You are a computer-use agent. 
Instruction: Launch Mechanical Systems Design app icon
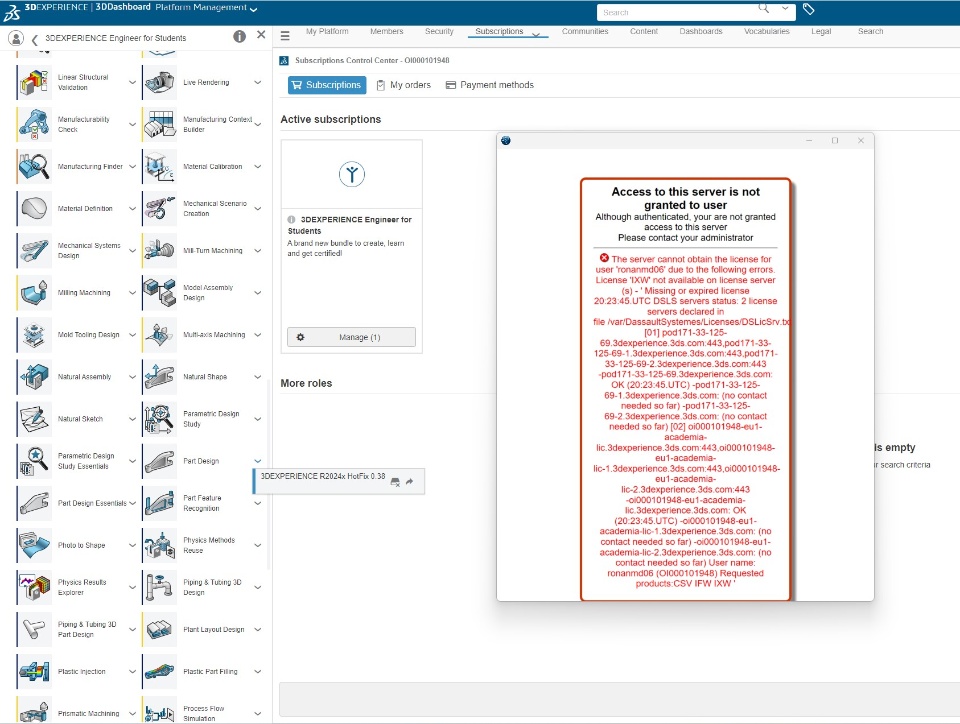[35, 251]
